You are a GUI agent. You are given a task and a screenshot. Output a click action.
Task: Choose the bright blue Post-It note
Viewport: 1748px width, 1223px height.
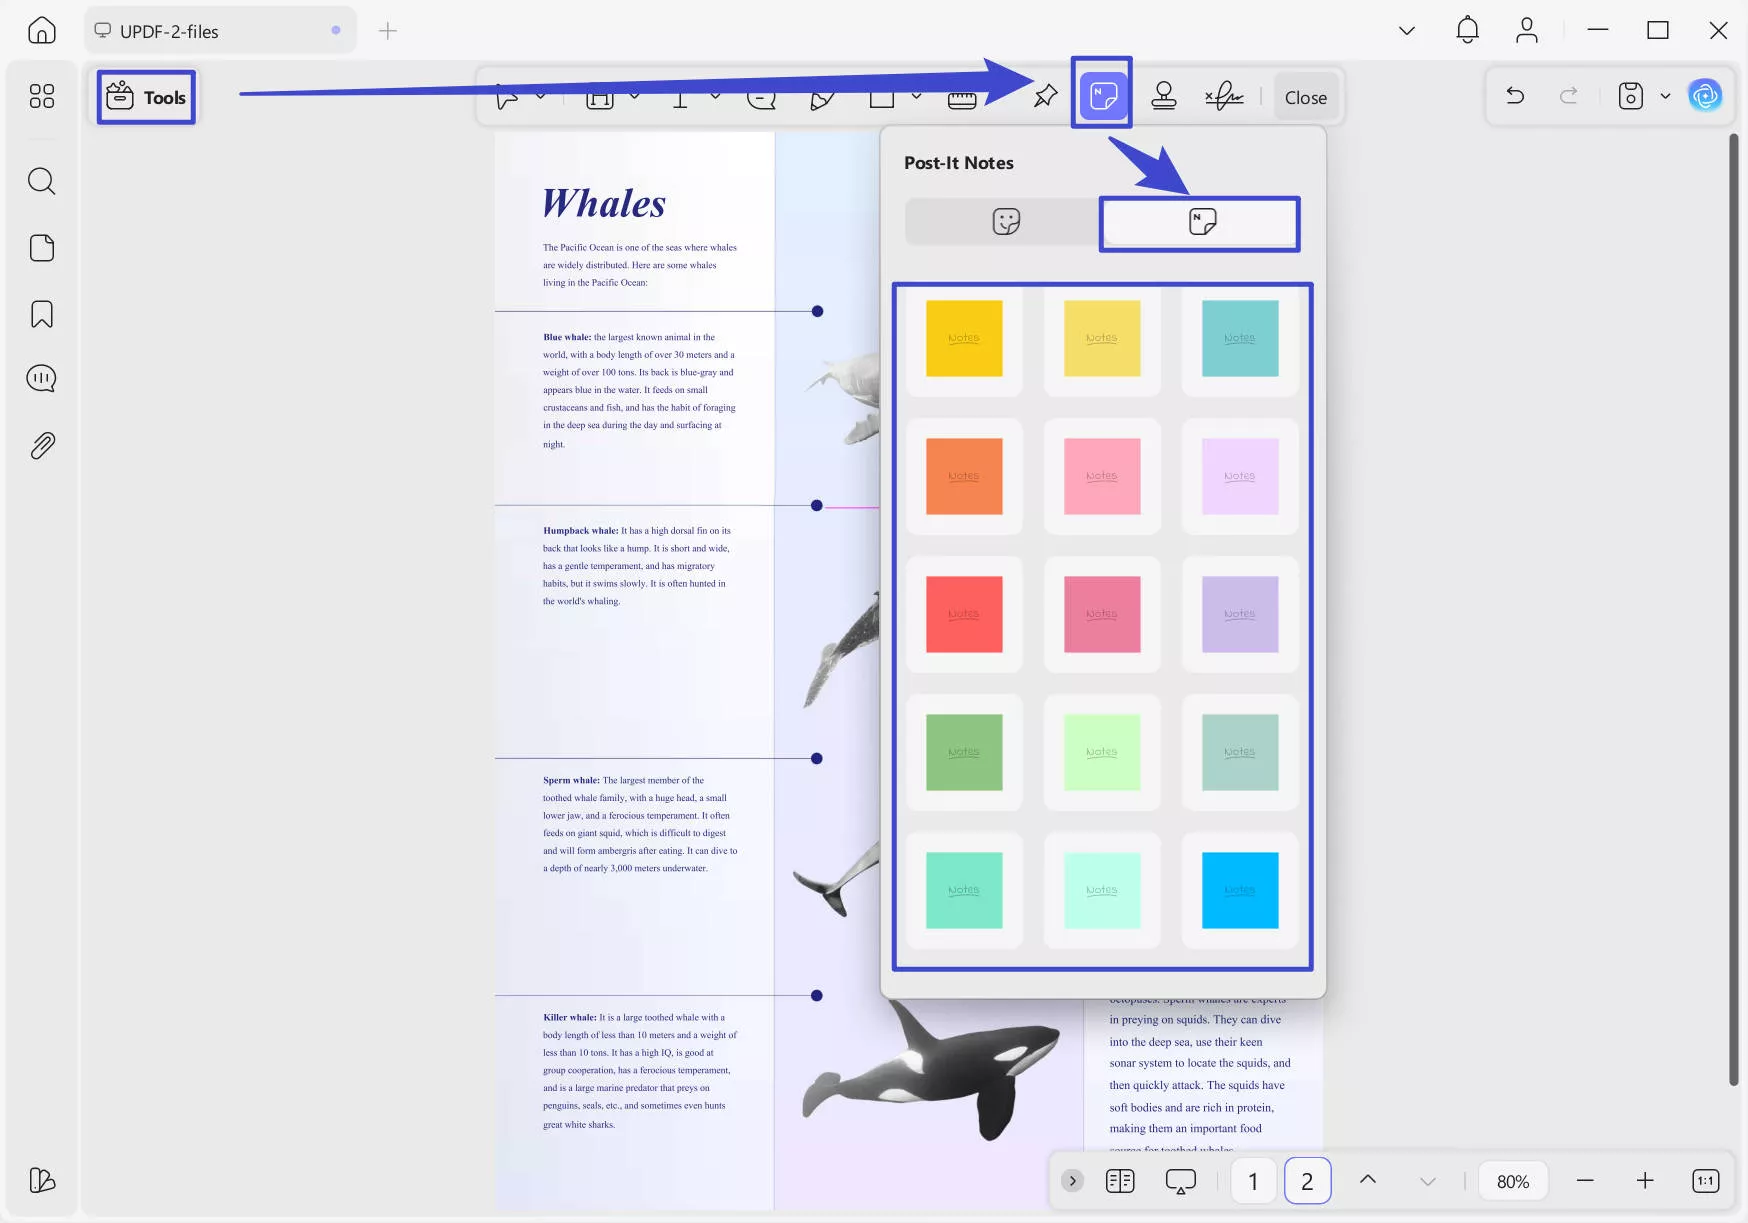(x=1239, y=890)
